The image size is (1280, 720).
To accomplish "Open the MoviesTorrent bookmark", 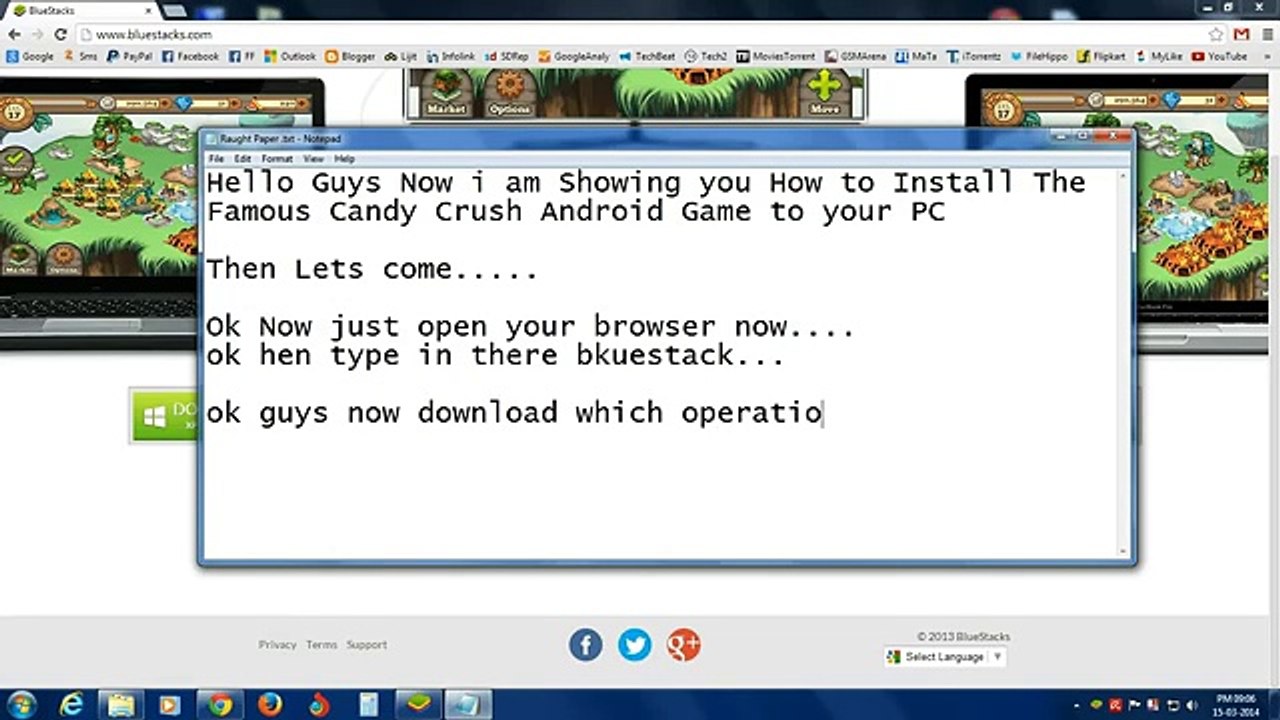I will 776,57.
